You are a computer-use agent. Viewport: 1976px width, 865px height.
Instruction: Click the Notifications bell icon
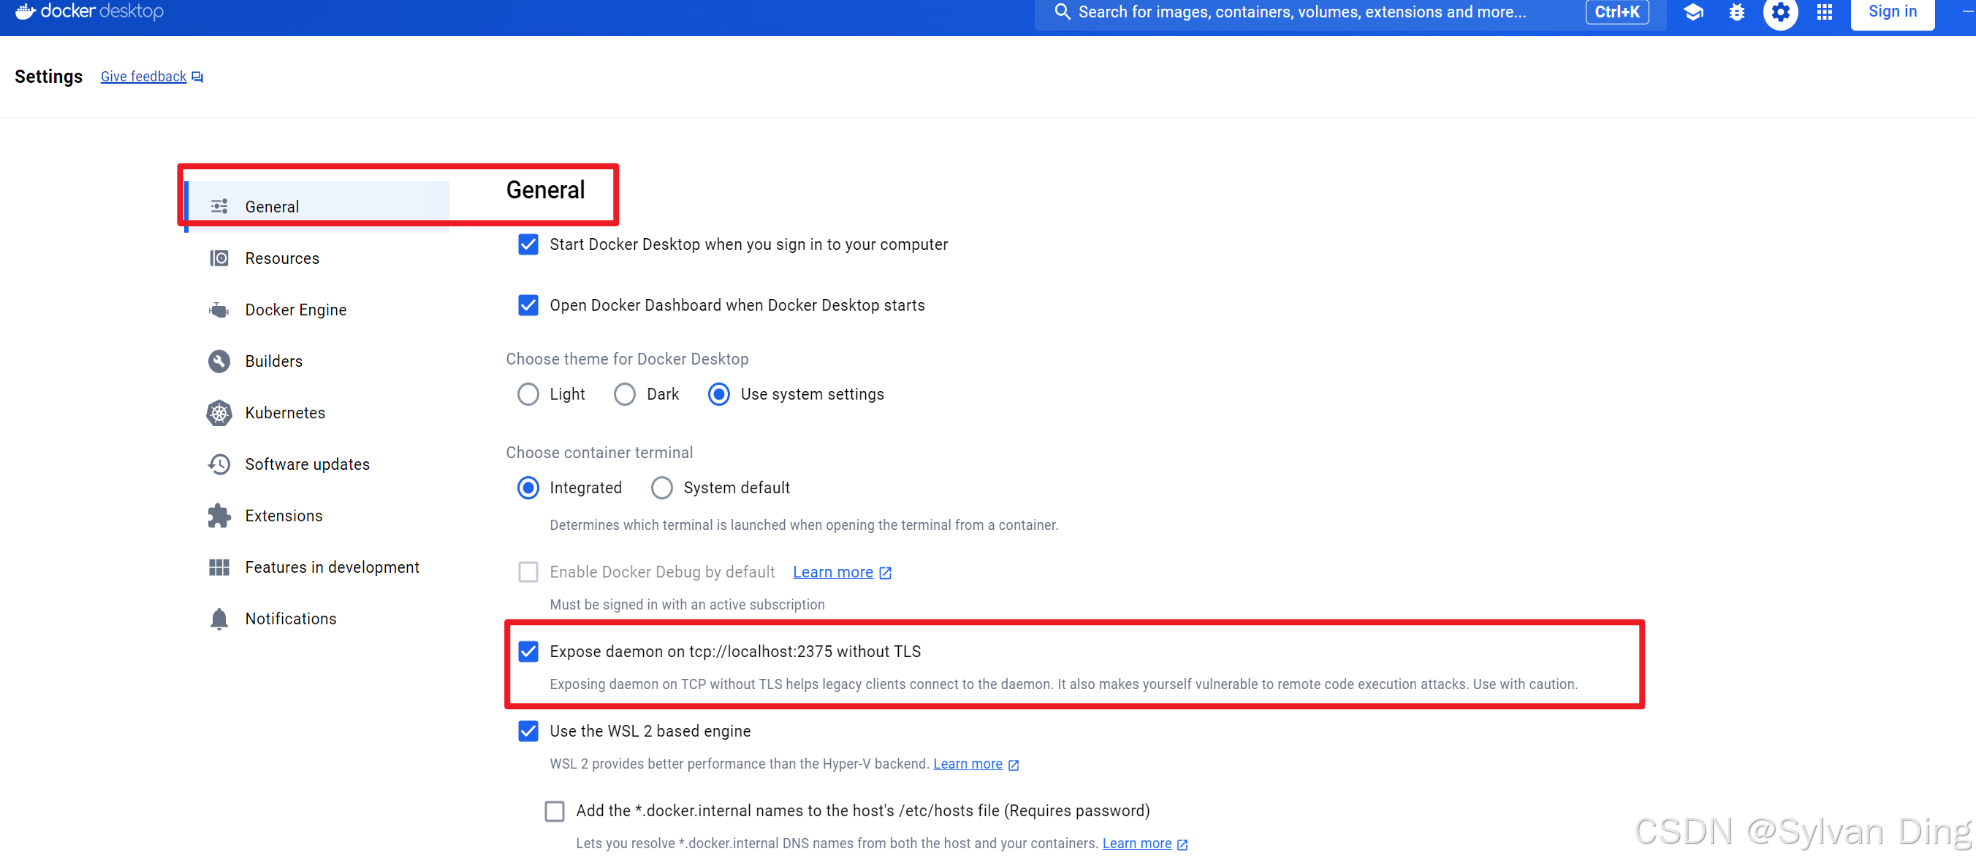(x=219, y=619)
